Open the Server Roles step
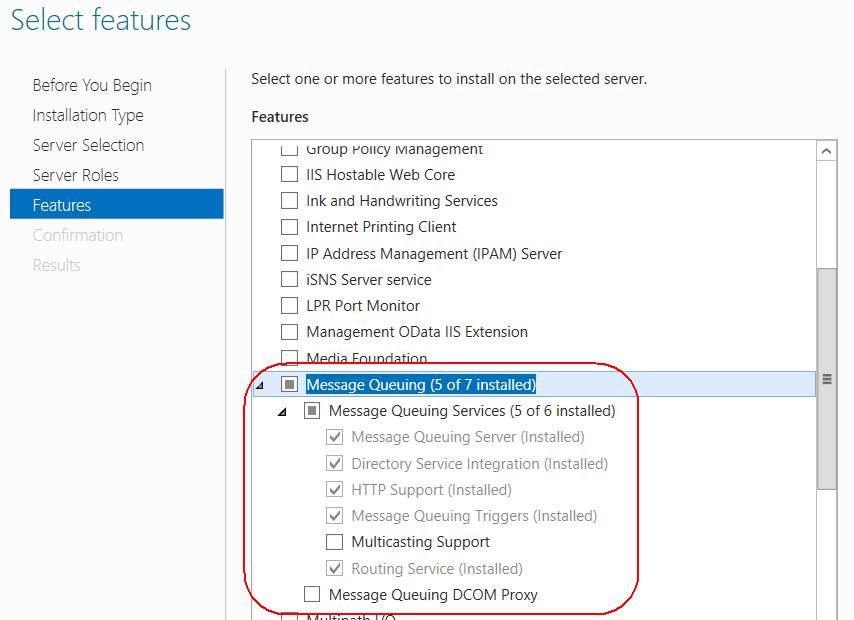 pos(75,175)
